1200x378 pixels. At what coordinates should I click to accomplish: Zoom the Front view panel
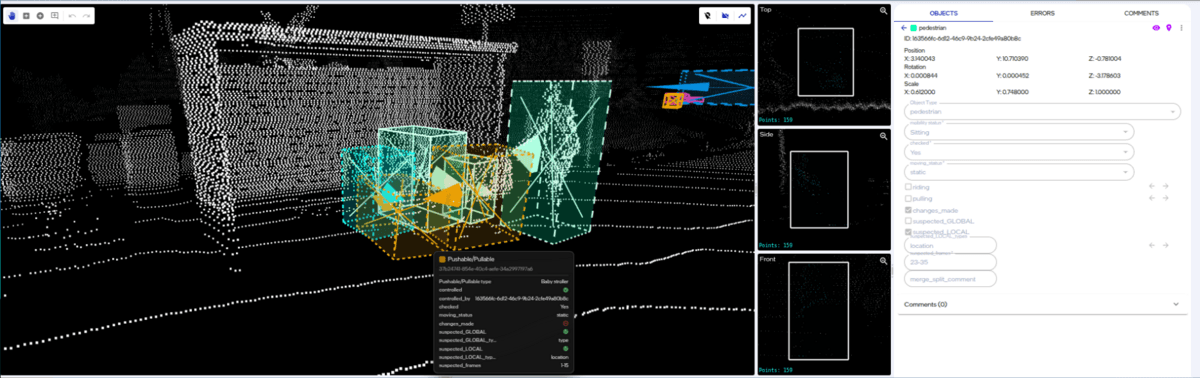(x=883, y=261)
